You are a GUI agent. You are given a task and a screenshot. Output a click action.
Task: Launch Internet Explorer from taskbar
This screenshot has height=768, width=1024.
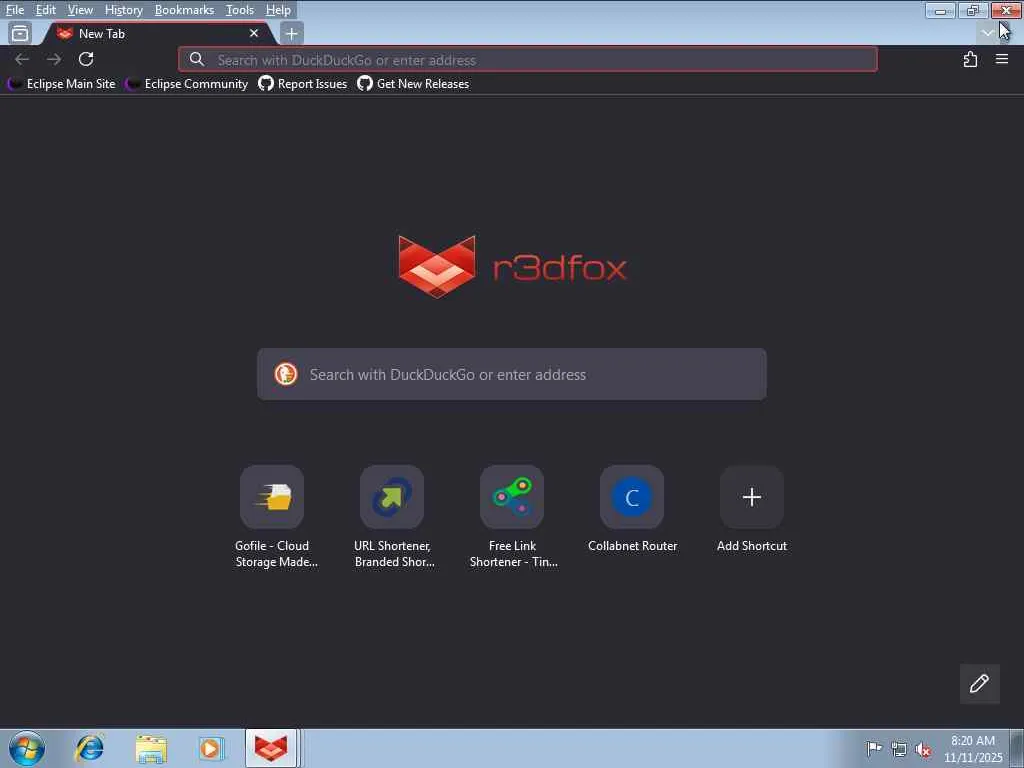(x=89, y=748)
